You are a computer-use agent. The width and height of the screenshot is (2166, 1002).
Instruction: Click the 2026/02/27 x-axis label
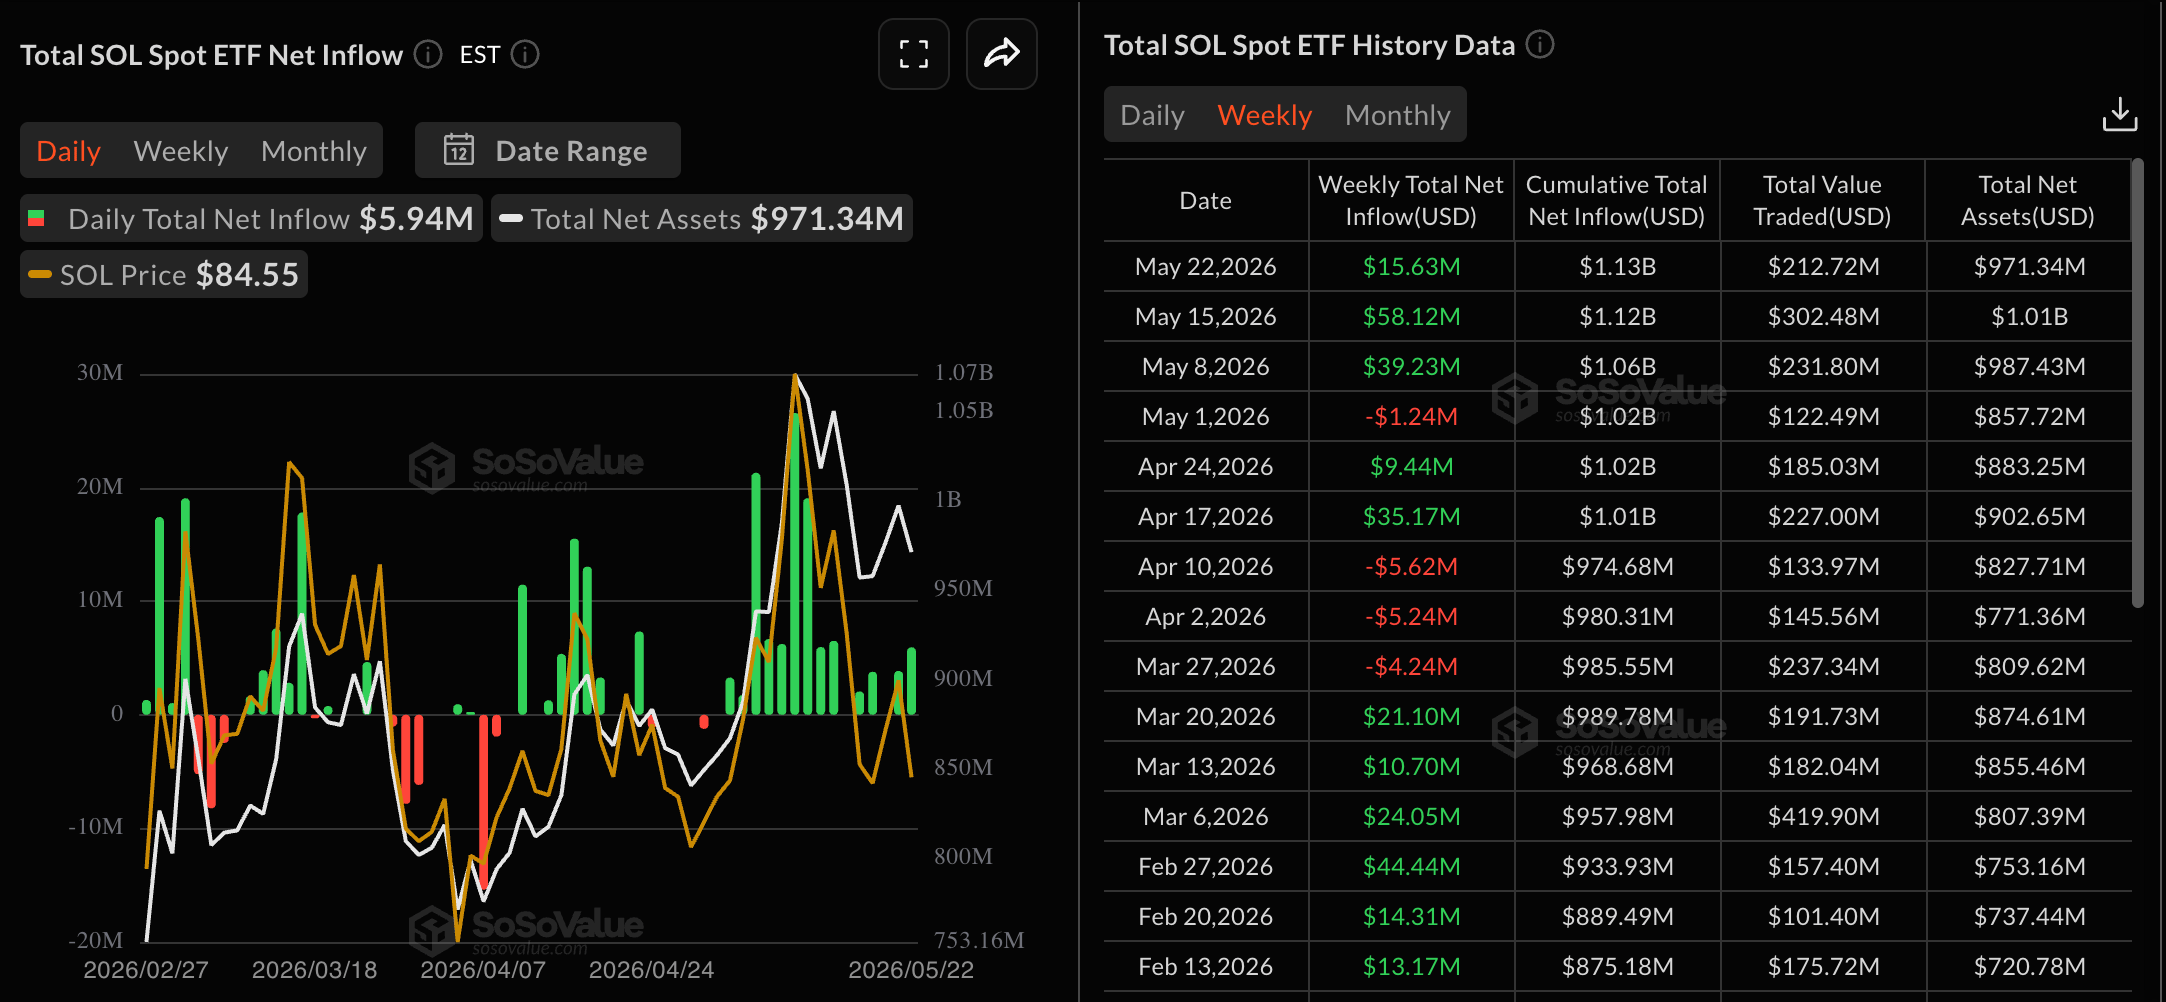(x=146, y=969)
